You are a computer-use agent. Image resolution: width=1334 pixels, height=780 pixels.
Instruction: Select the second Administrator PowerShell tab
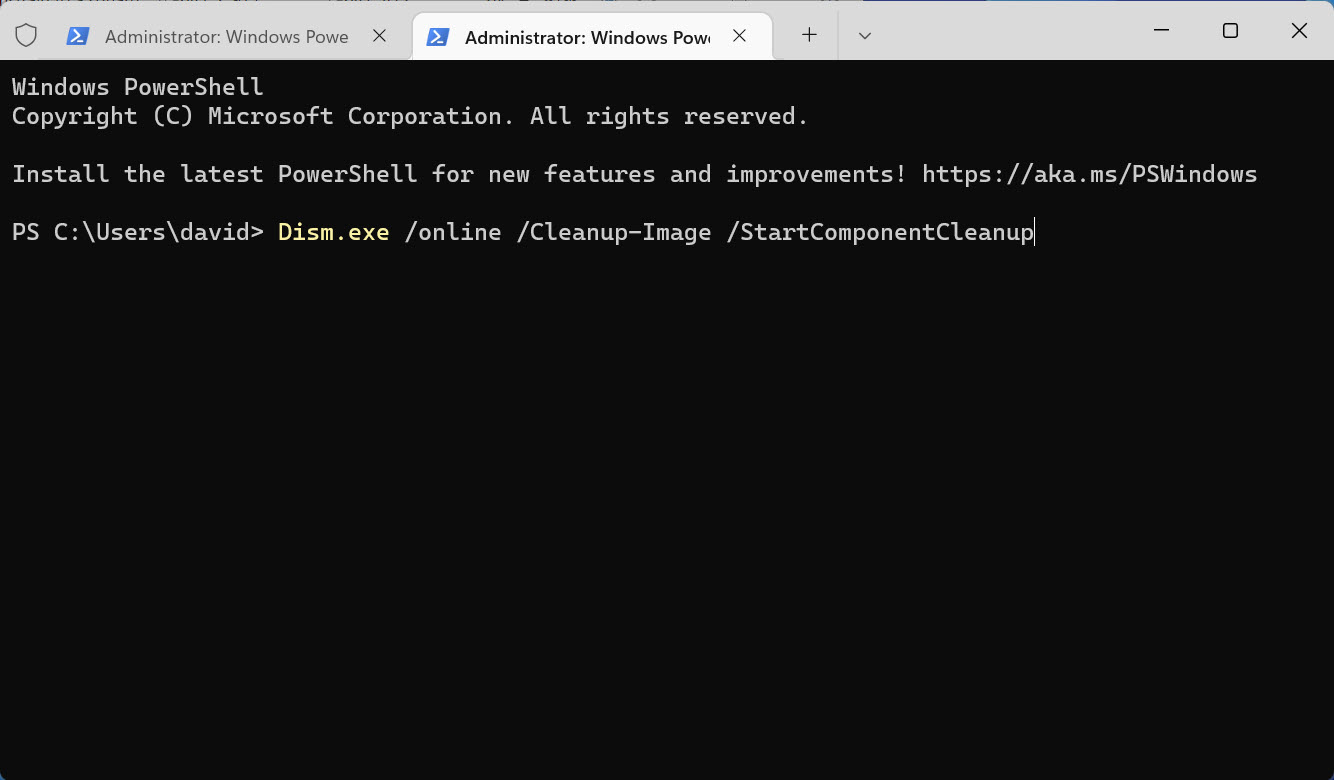pos(592,36)
